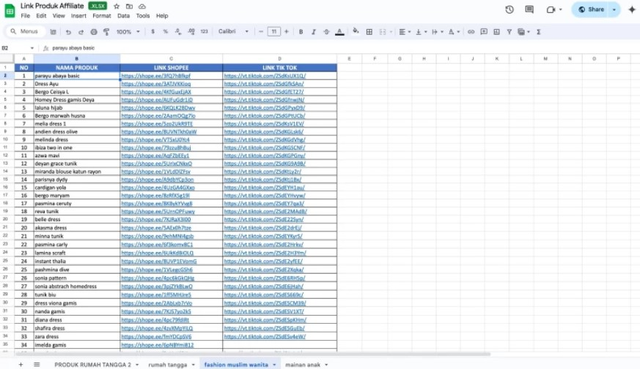
Task: Open the comments icon near Share
Action: click(529, 9)
